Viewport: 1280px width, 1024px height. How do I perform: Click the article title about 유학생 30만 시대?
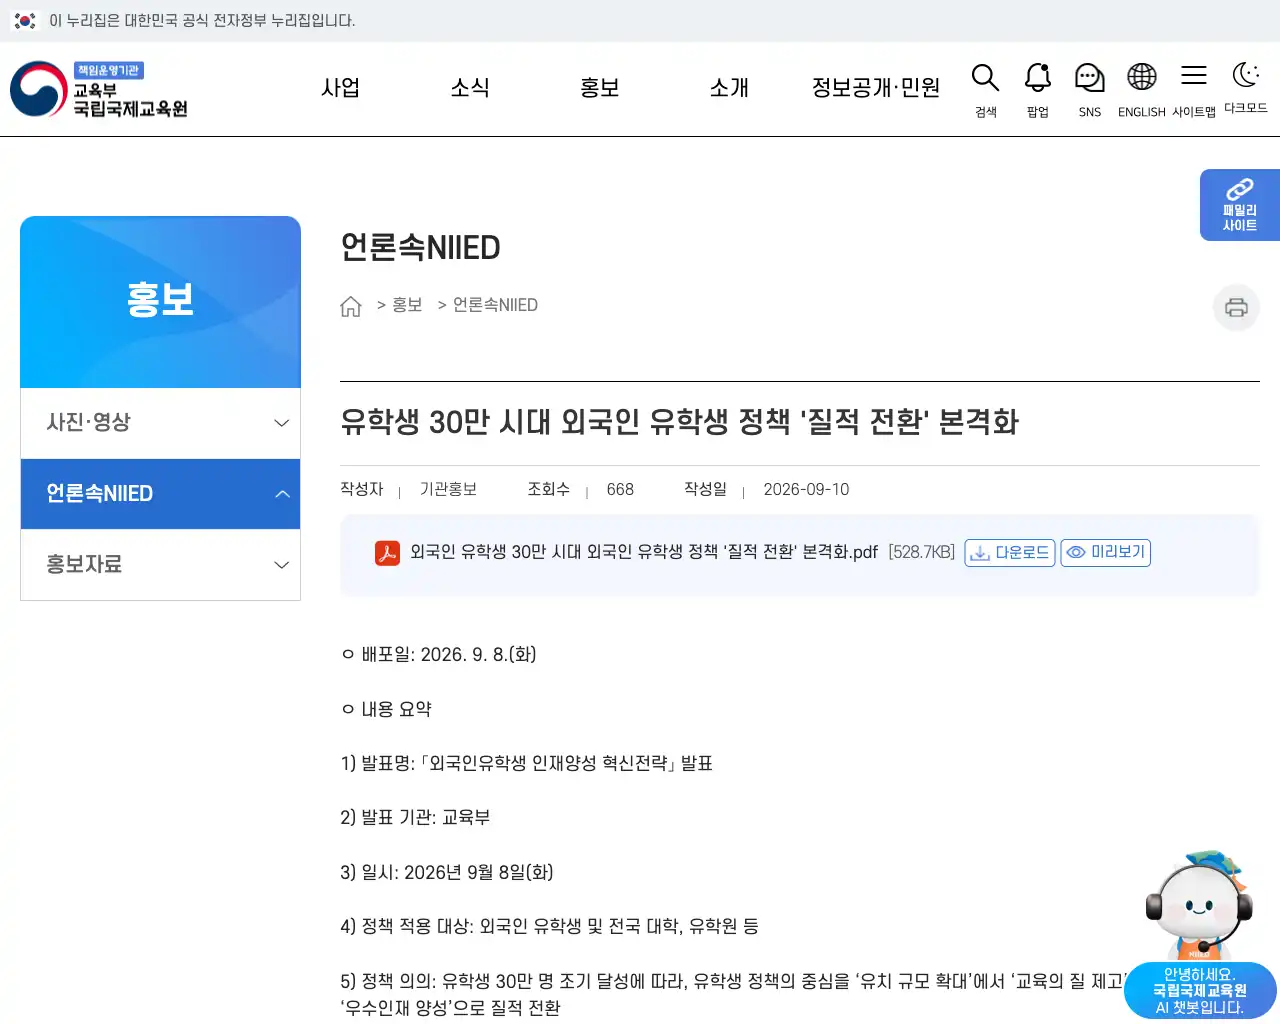(x=679, y=422)
